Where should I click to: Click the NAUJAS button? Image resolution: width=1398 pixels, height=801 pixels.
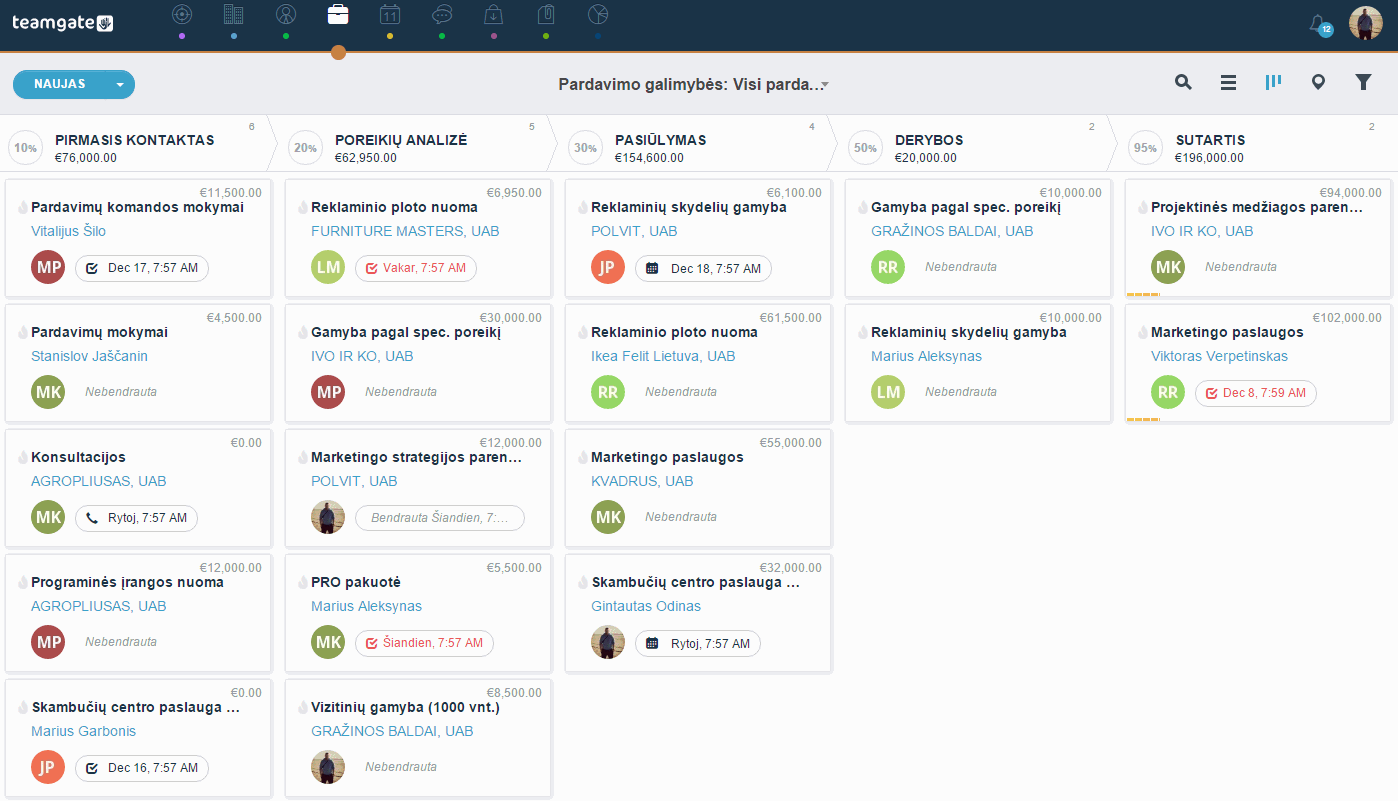pos(60,85)
